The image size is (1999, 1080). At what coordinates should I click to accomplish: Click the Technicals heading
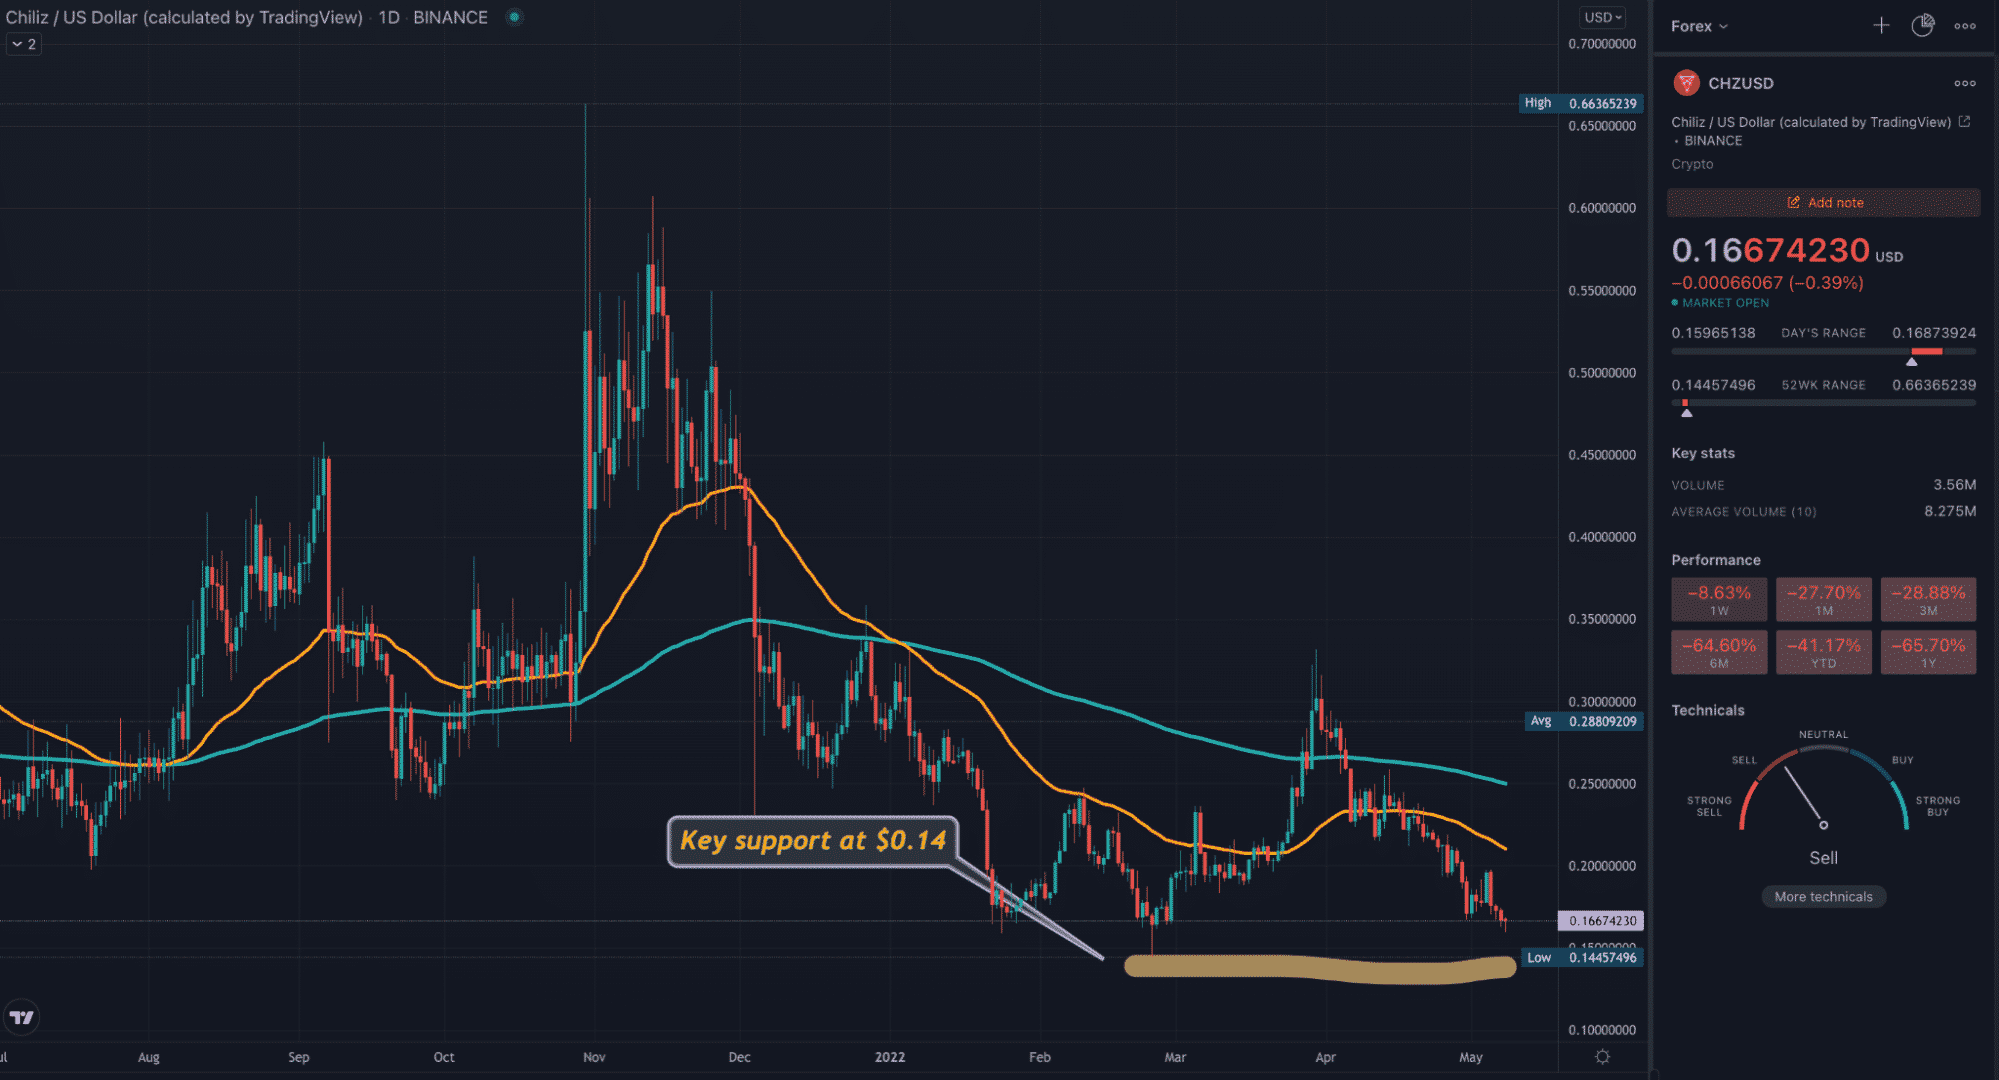pyautogui.click(x=1708, y=710)
